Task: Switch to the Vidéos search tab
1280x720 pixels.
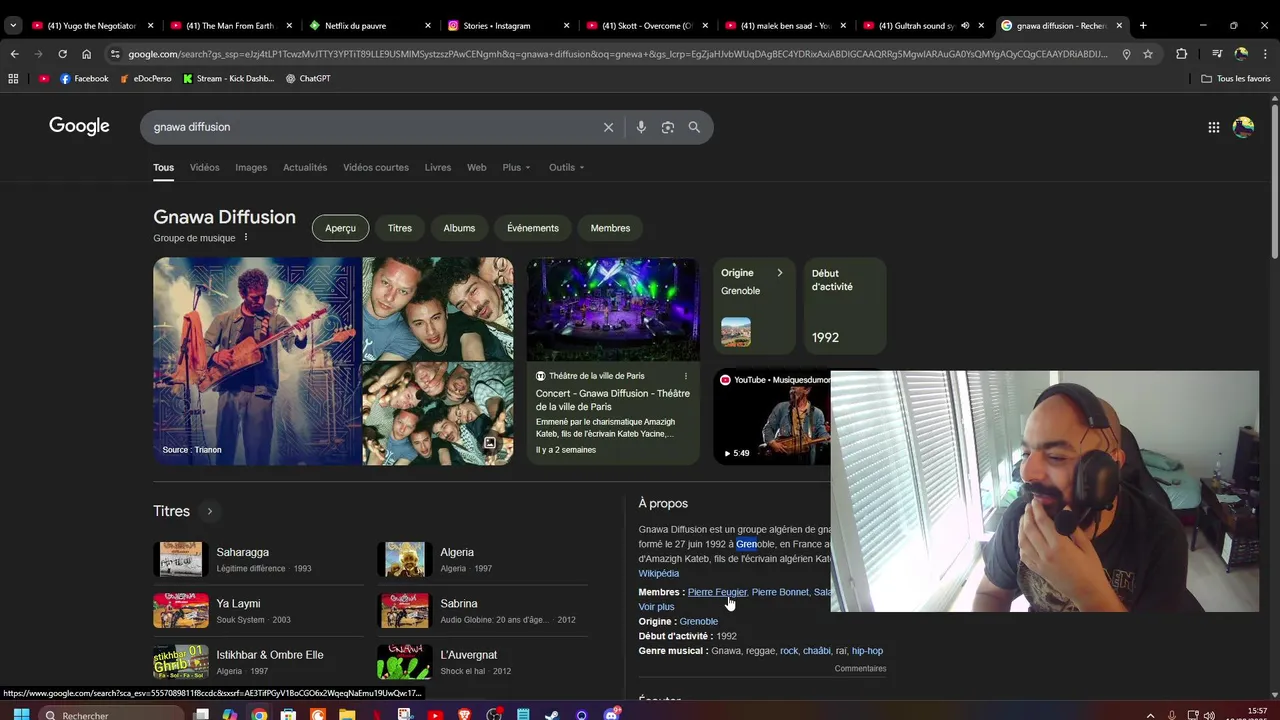Action: tap(204, 167)
